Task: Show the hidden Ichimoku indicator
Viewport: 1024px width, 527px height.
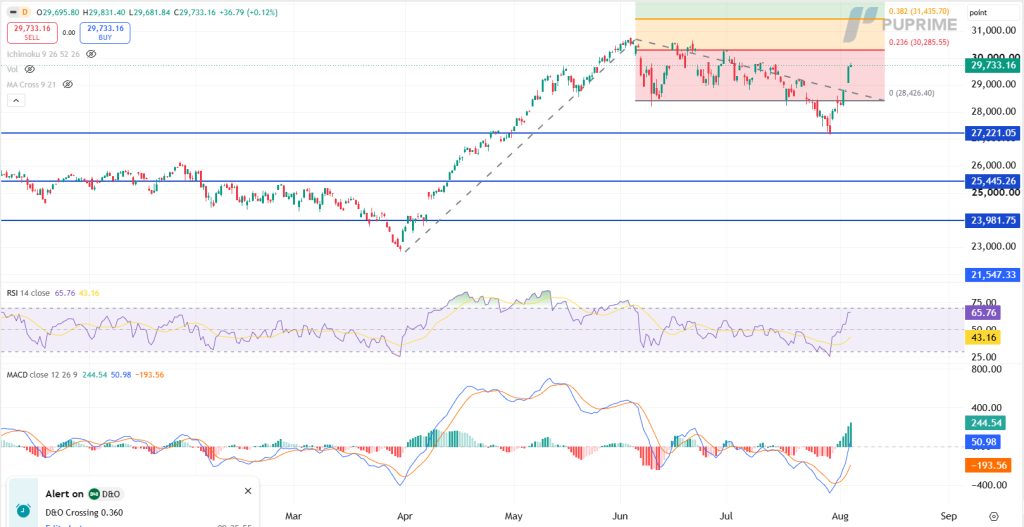Action: click(x=91, y=54)
